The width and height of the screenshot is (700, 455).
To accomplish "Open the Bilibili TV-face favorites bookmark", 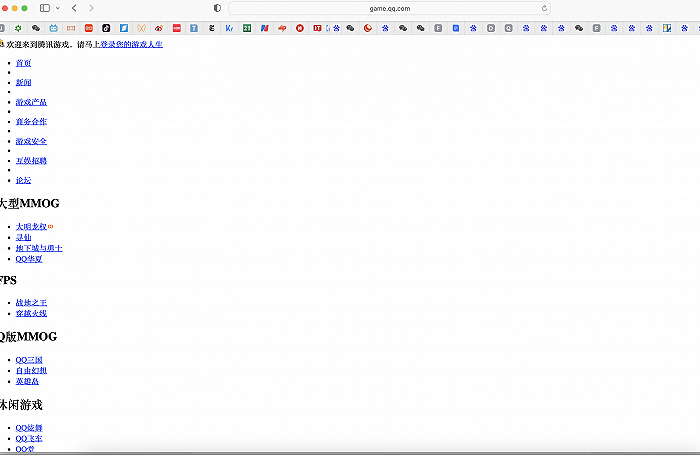I will (x=54, y=28).
